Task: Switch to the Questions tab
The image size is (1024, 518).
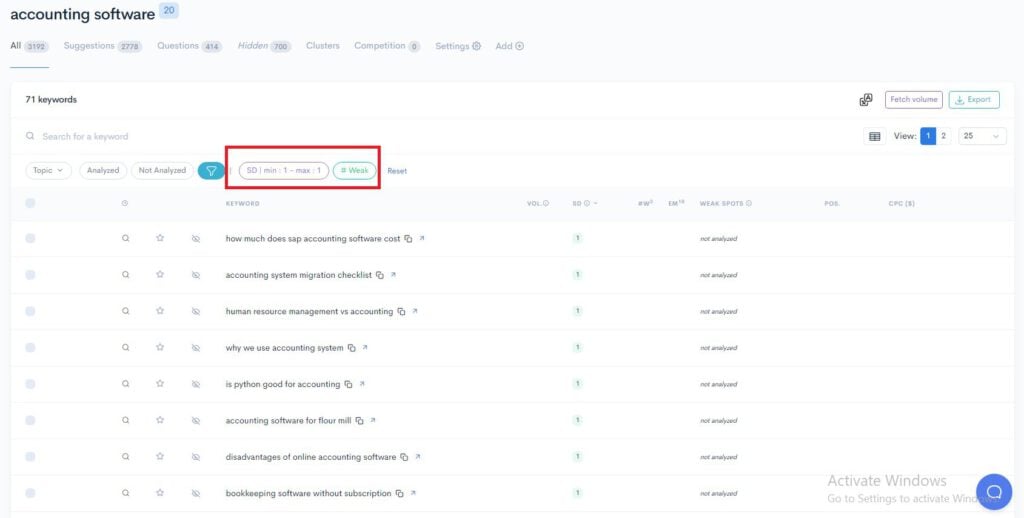Action: pos(189,46)
